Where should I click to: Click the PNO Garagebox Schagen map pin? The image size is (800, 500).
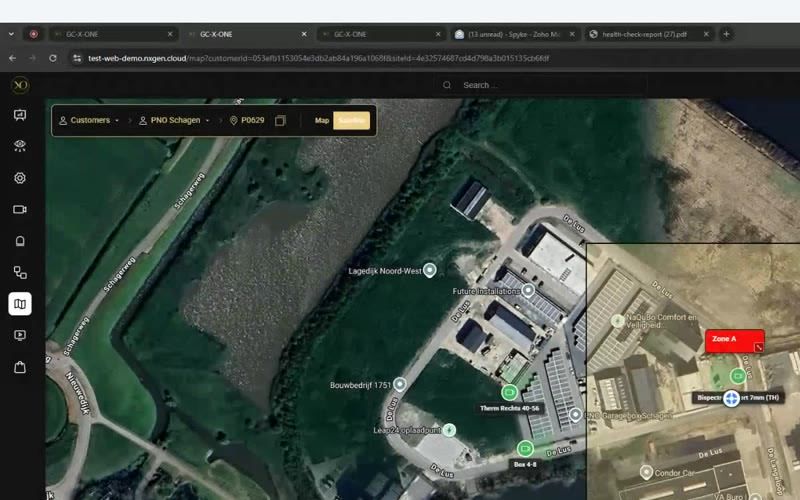(x=576, y=415)
